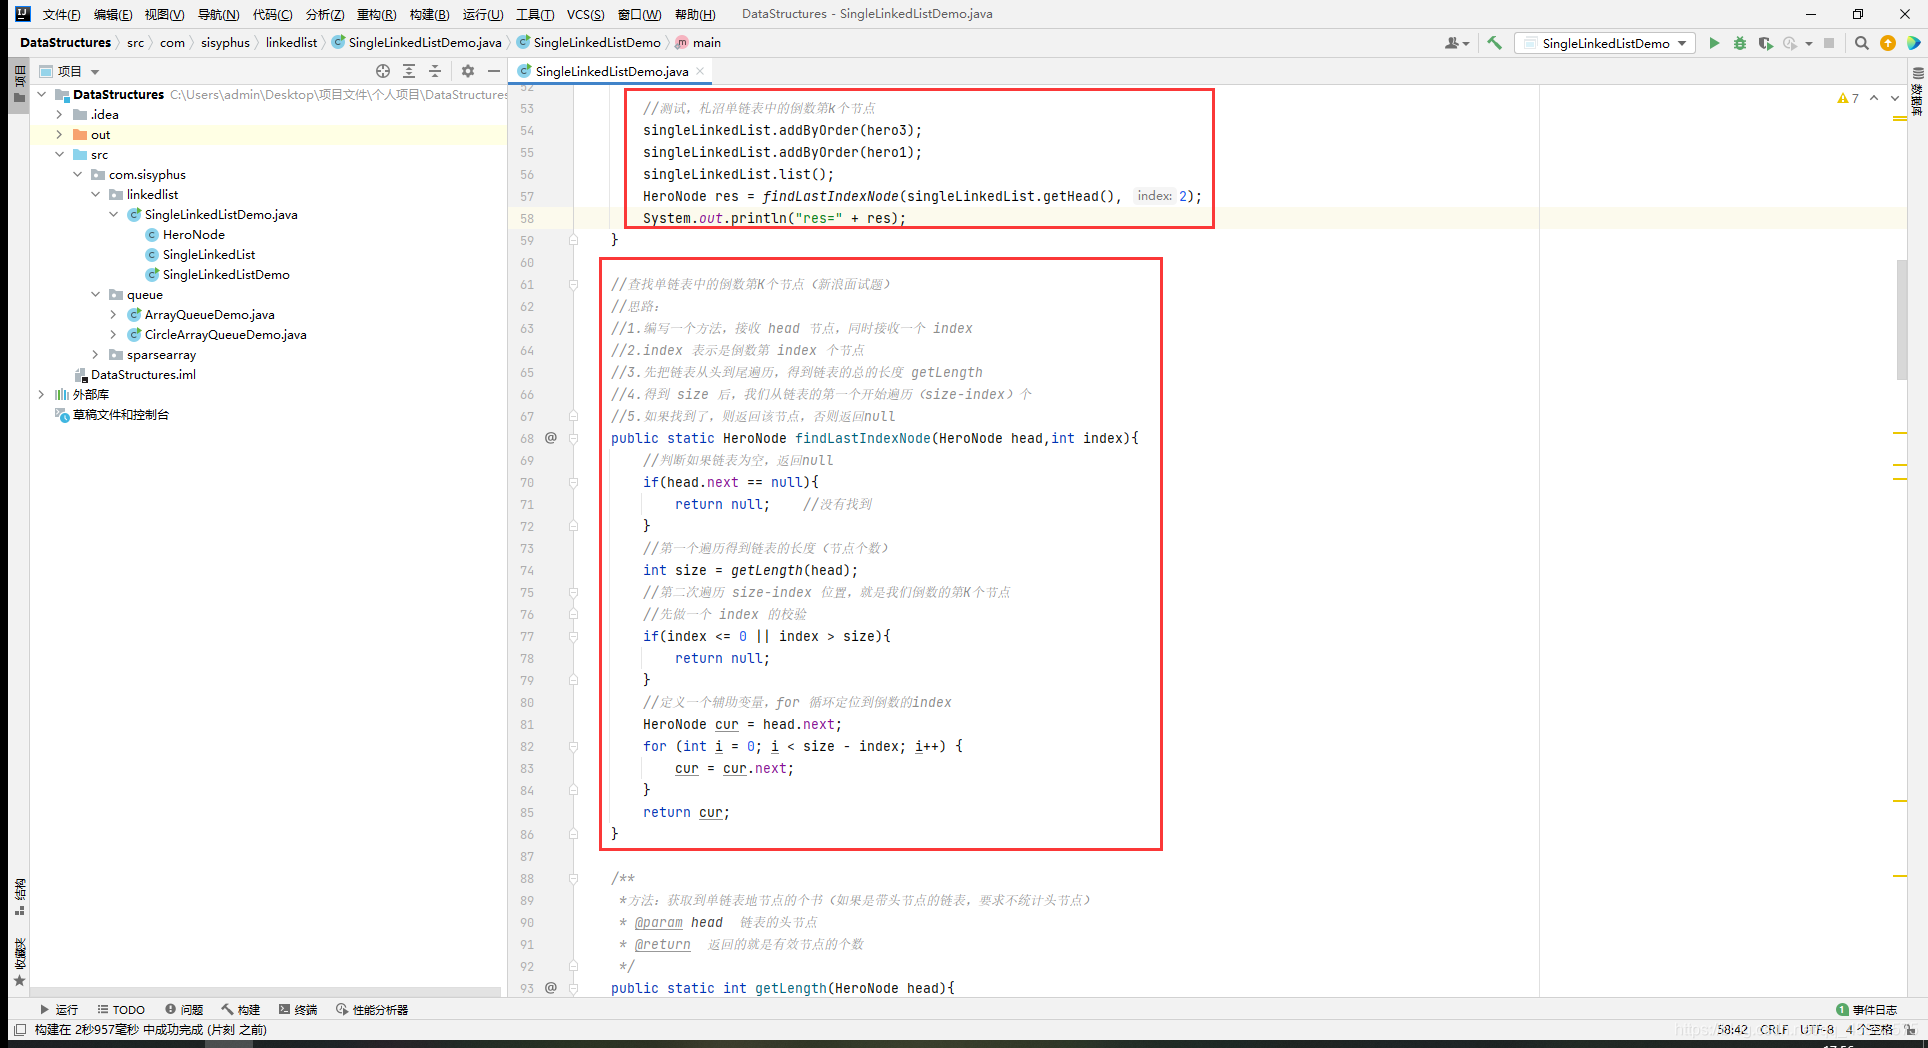Expand the sparsearray package
Viewport: 1928px width, 1048px height.
pyautogui.click(x=96, y=355)
